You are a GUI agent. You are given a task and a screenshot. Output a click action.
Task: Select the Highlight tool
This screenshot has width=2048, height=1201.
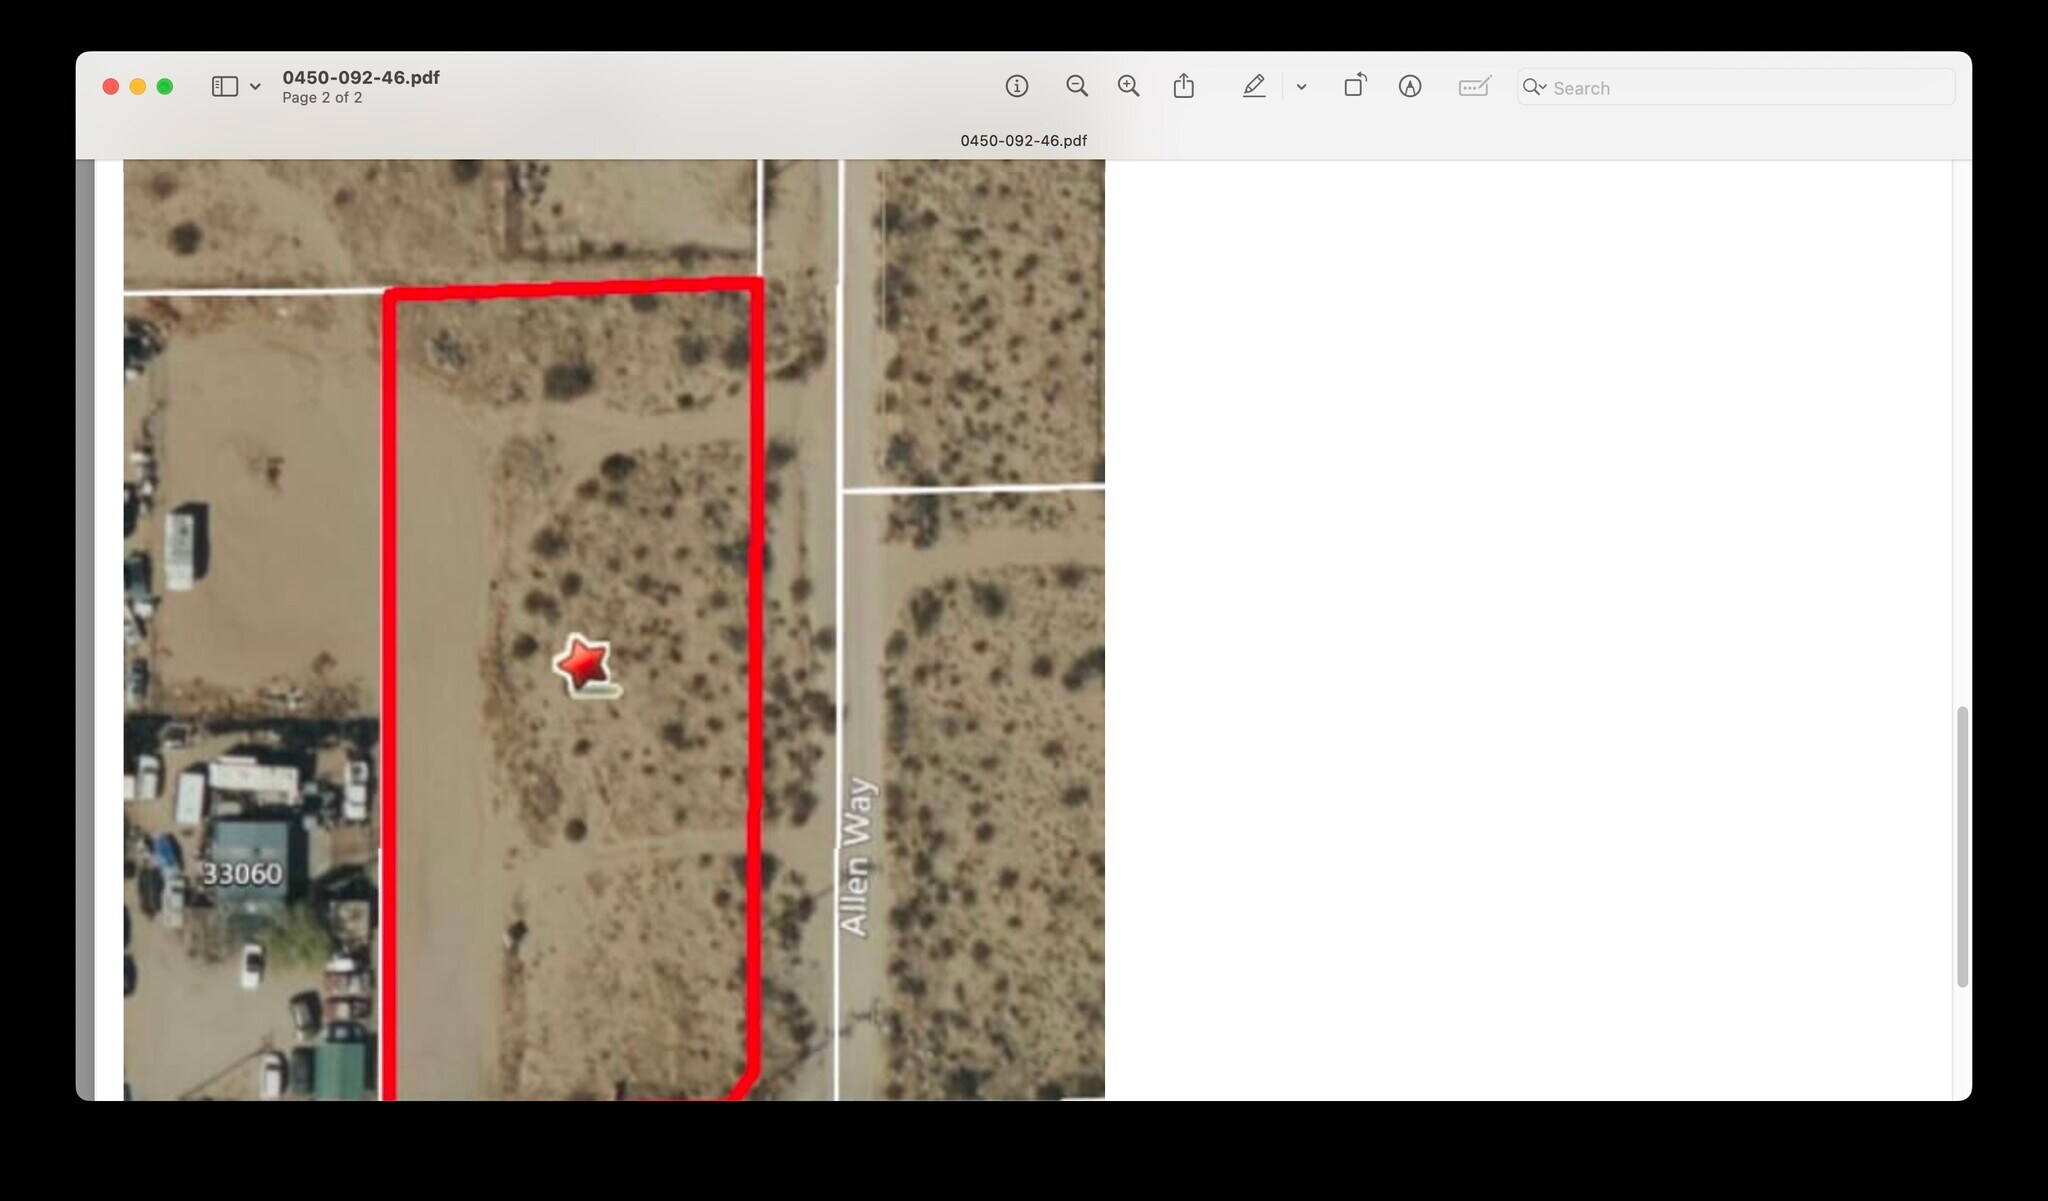click(x=1254, y=86)
